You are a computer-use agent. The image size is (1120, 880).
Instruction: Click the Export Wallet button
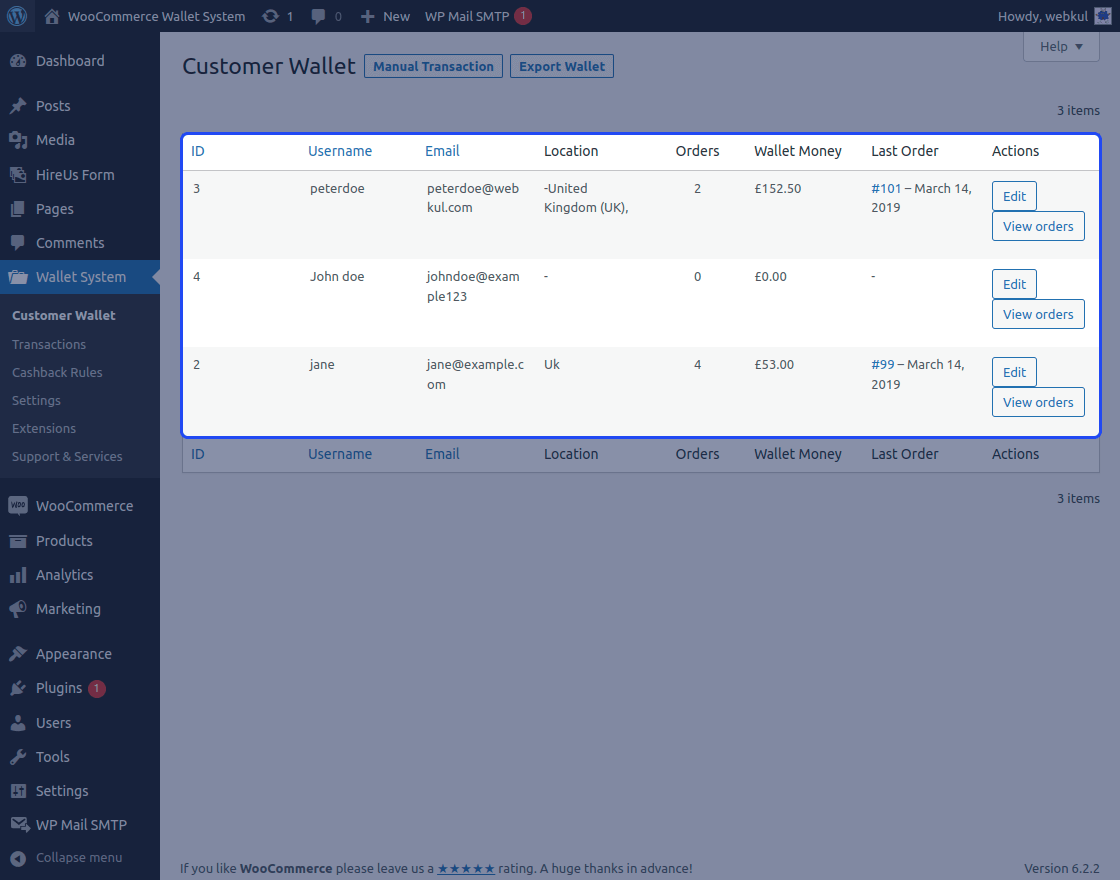tap(561, 66)
